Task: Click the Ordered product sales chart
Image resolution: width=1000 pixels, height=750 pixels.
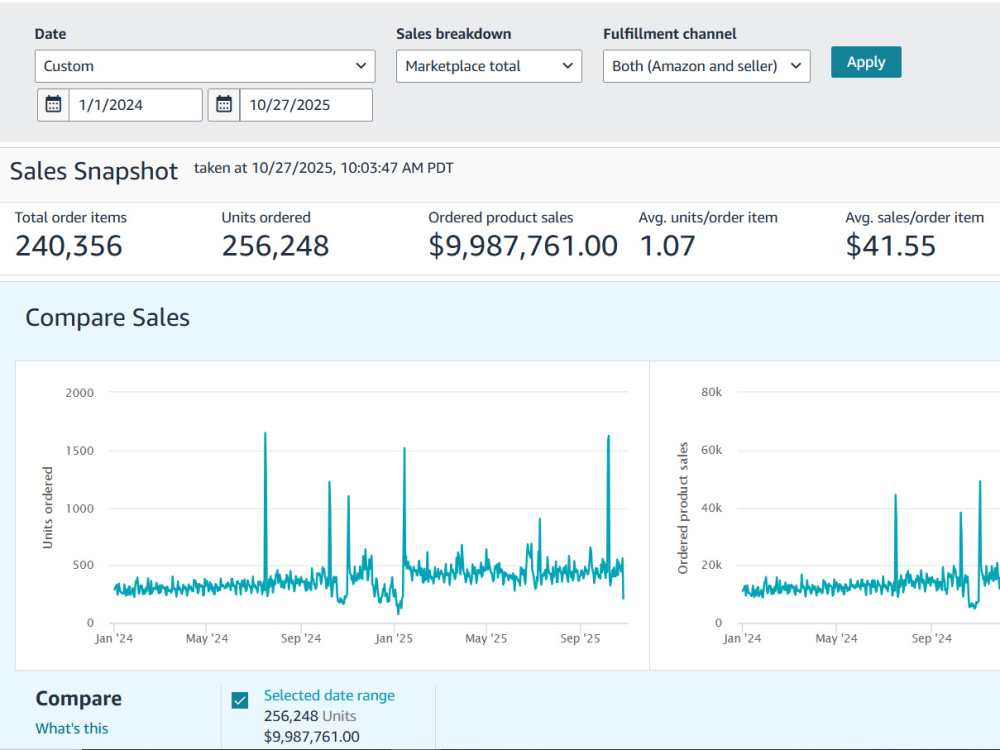Action: 825,515
